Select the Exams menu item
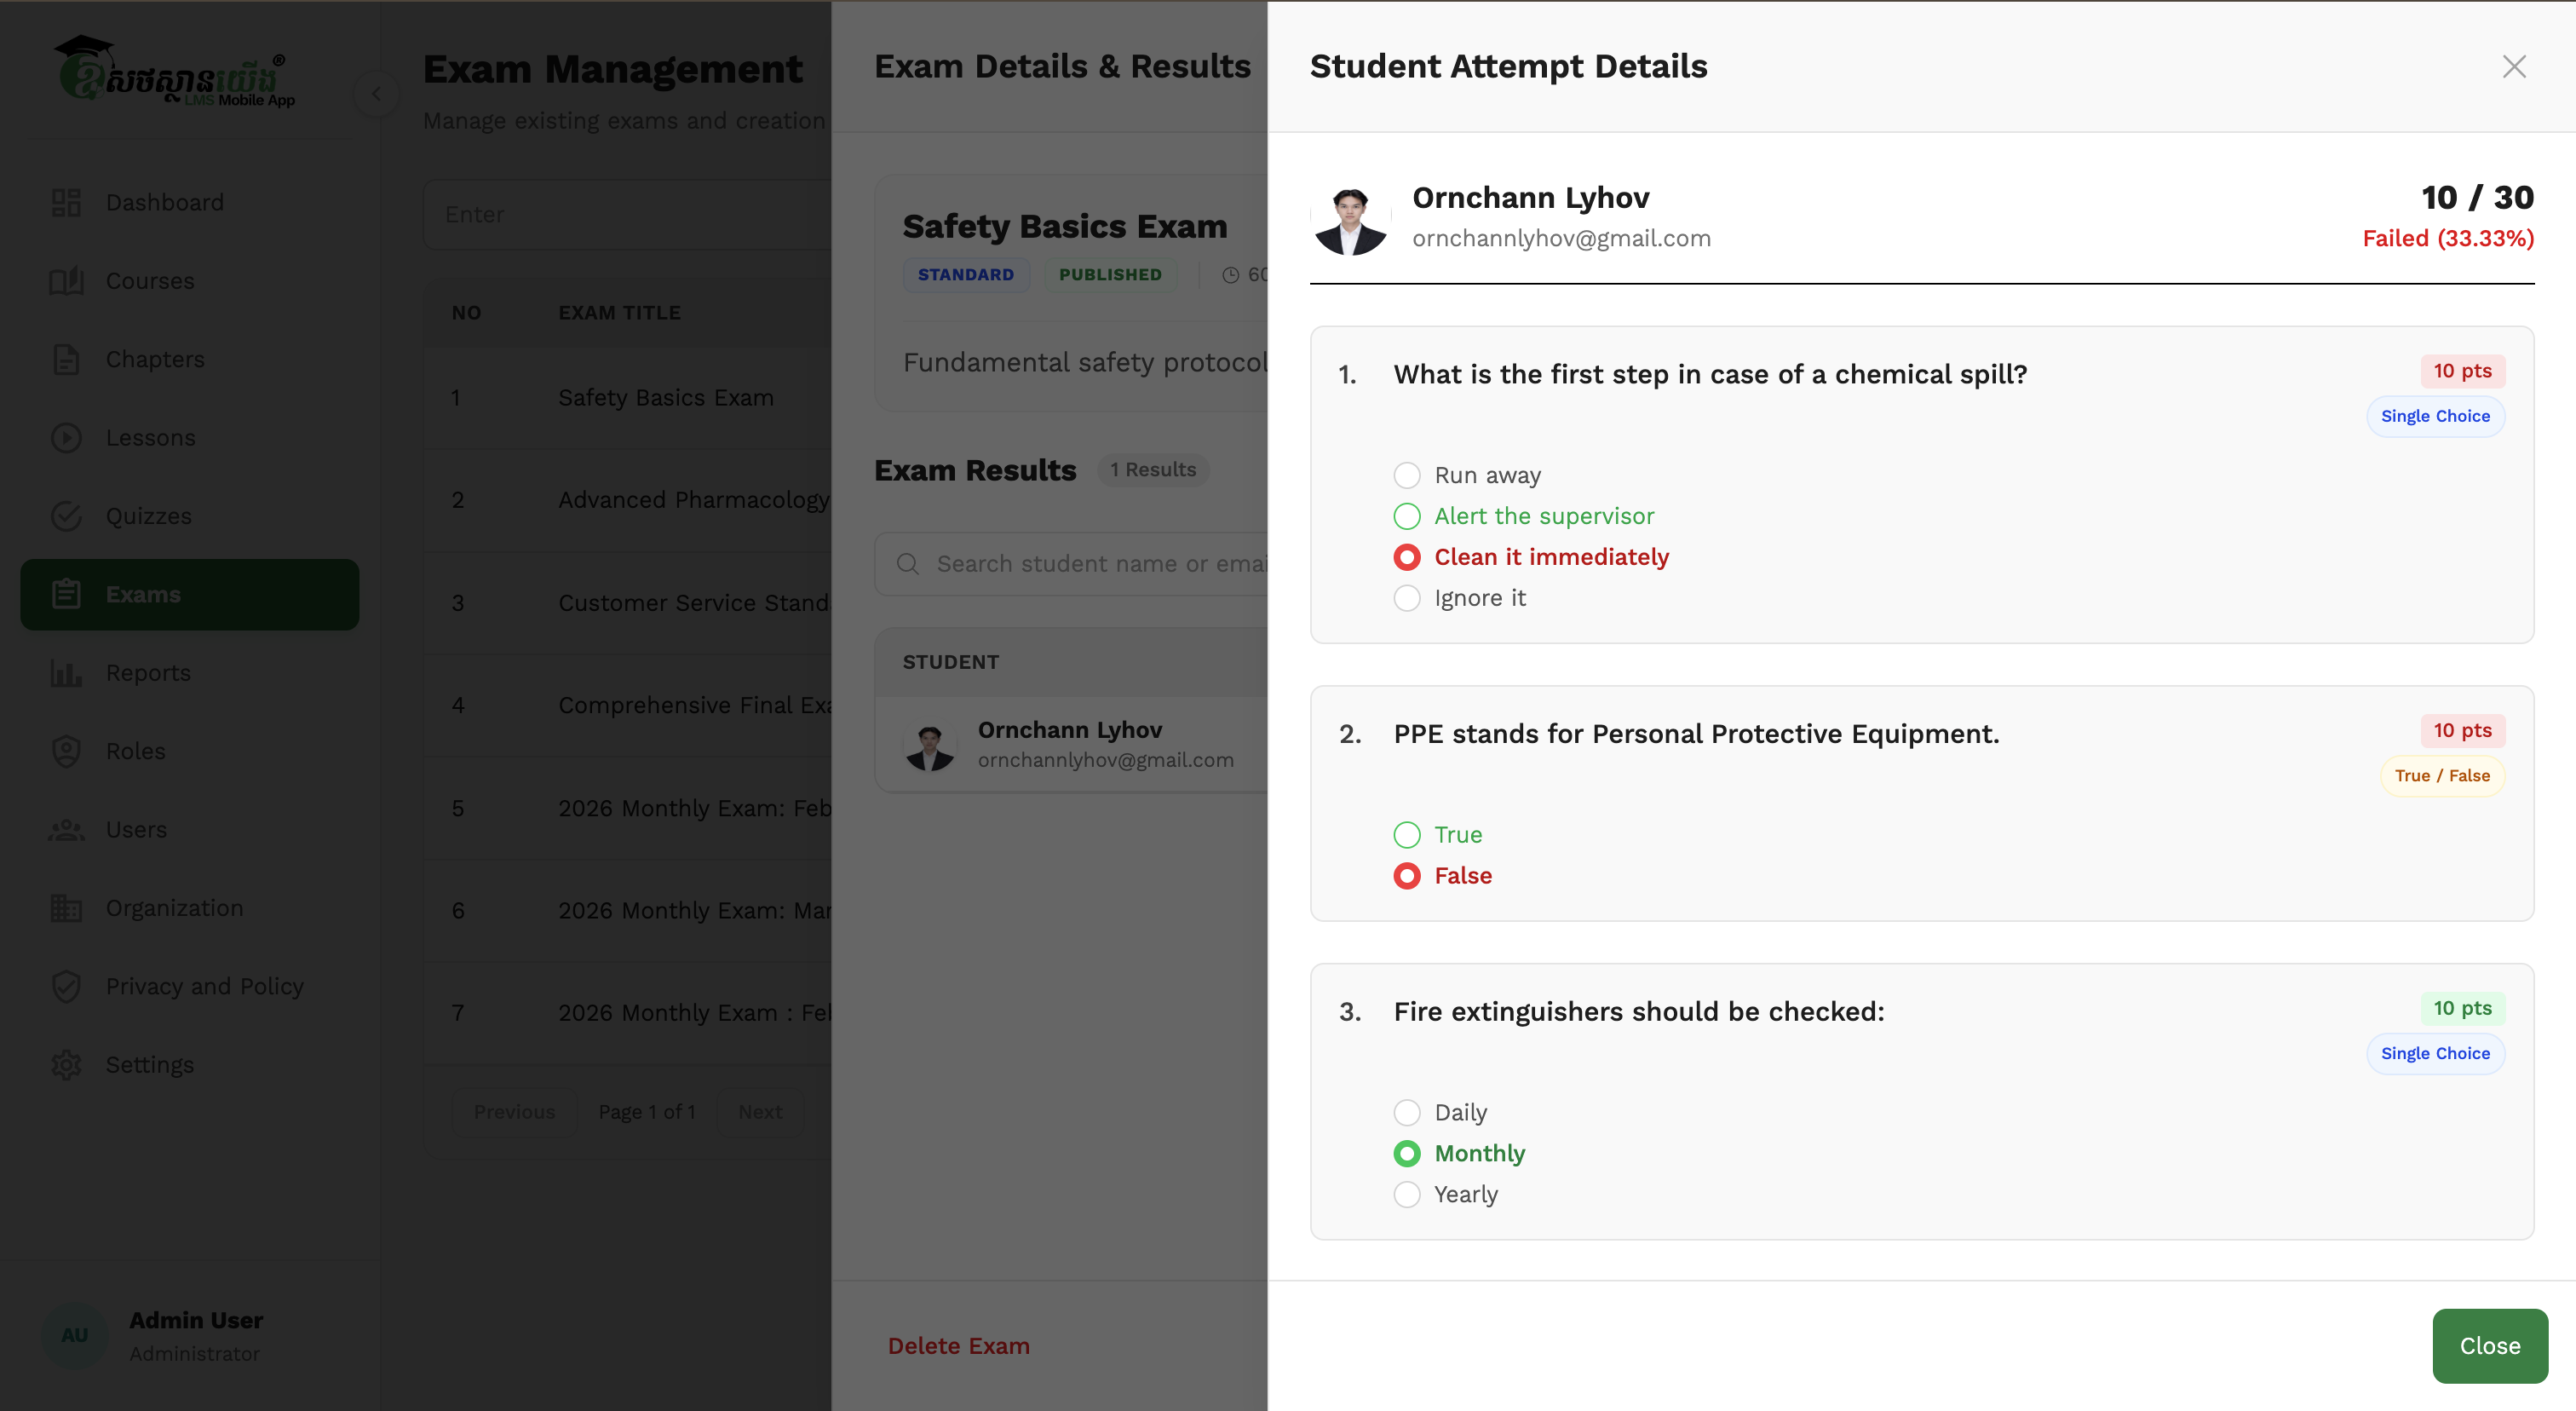 [143, 594]
